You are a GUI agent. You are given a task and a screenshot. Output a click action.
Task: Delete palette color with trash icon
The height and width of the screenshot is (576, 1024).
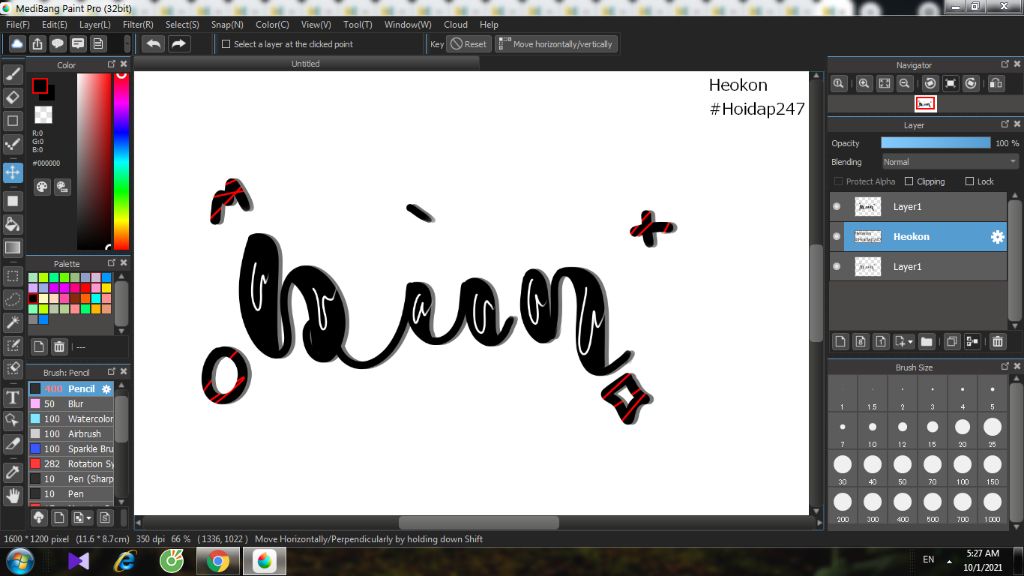(59, 347)
